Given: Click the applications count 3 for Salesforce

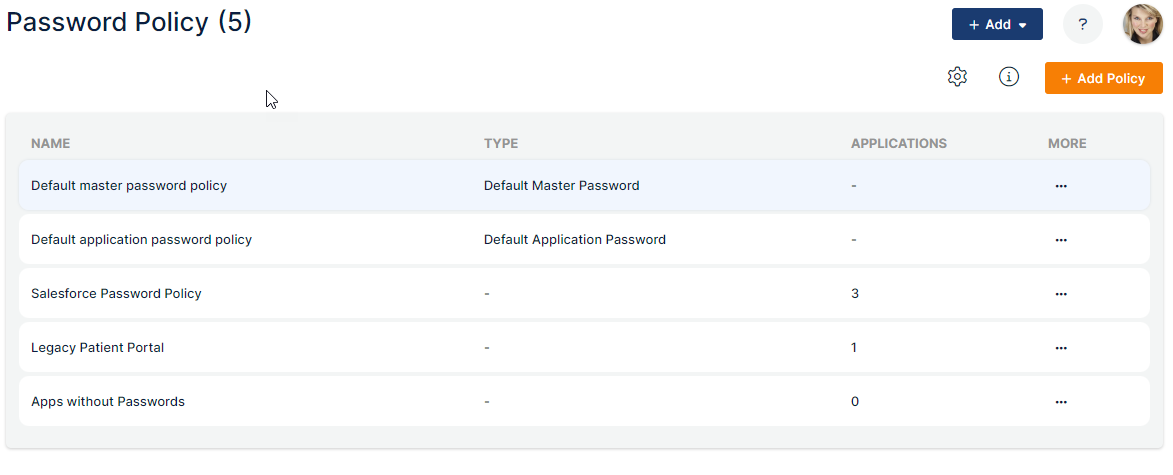Looking at the screenshot, I should tap(855, 293).
